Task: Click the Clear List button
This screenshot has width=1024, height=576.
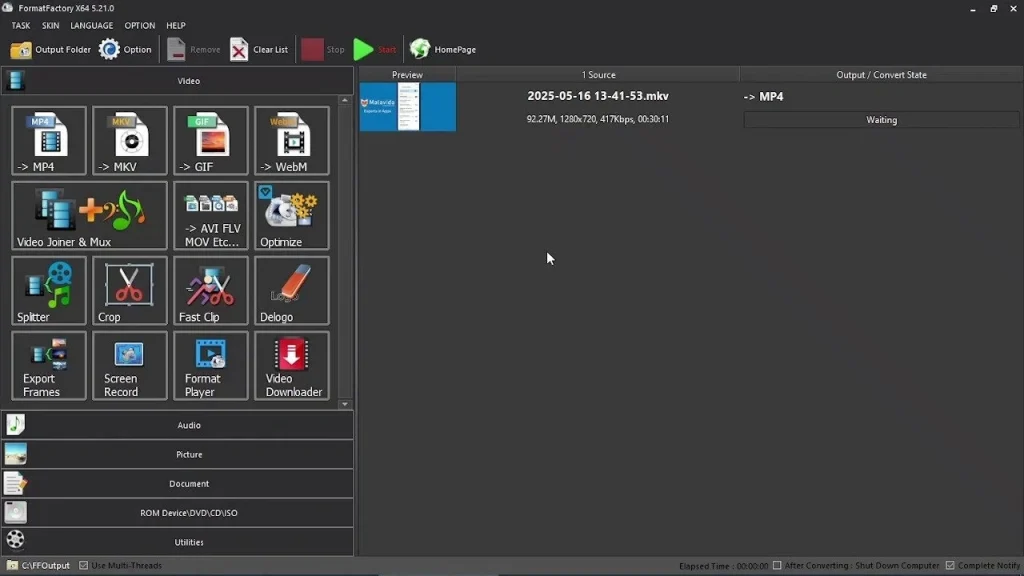Action: tap(259, 48)
